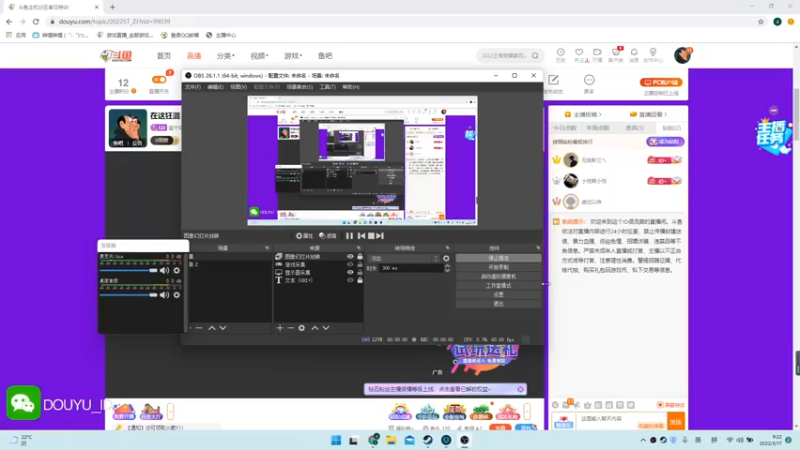
Task: Click the 启动虚拟摄像机 button
Action: click(498, 277)
